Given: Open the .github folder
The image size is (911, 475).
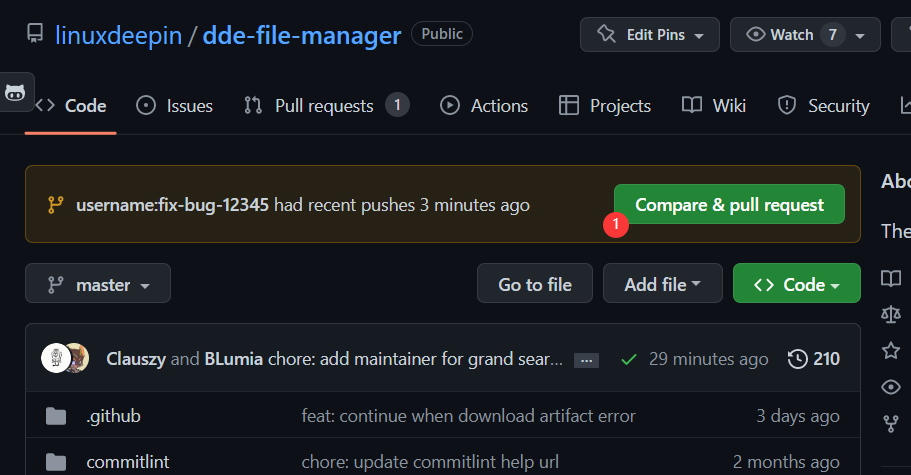Looking at the screenshot, I should pyautogui.click(x=113, y=416).
